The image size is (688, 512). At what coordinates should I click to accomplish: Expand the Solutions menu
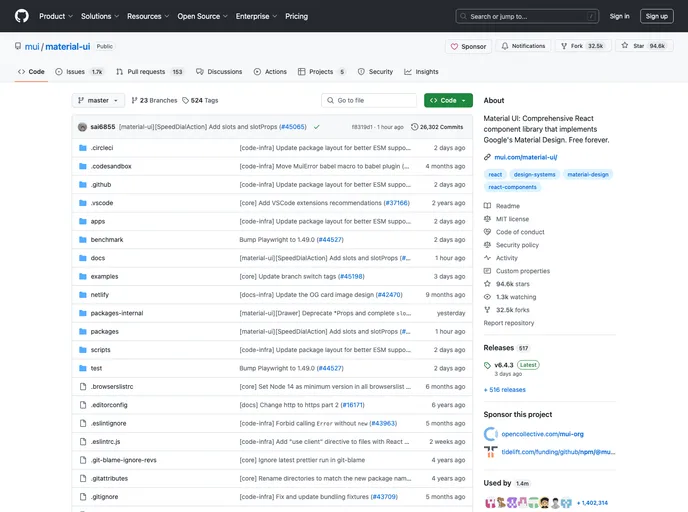pos(100,16)
